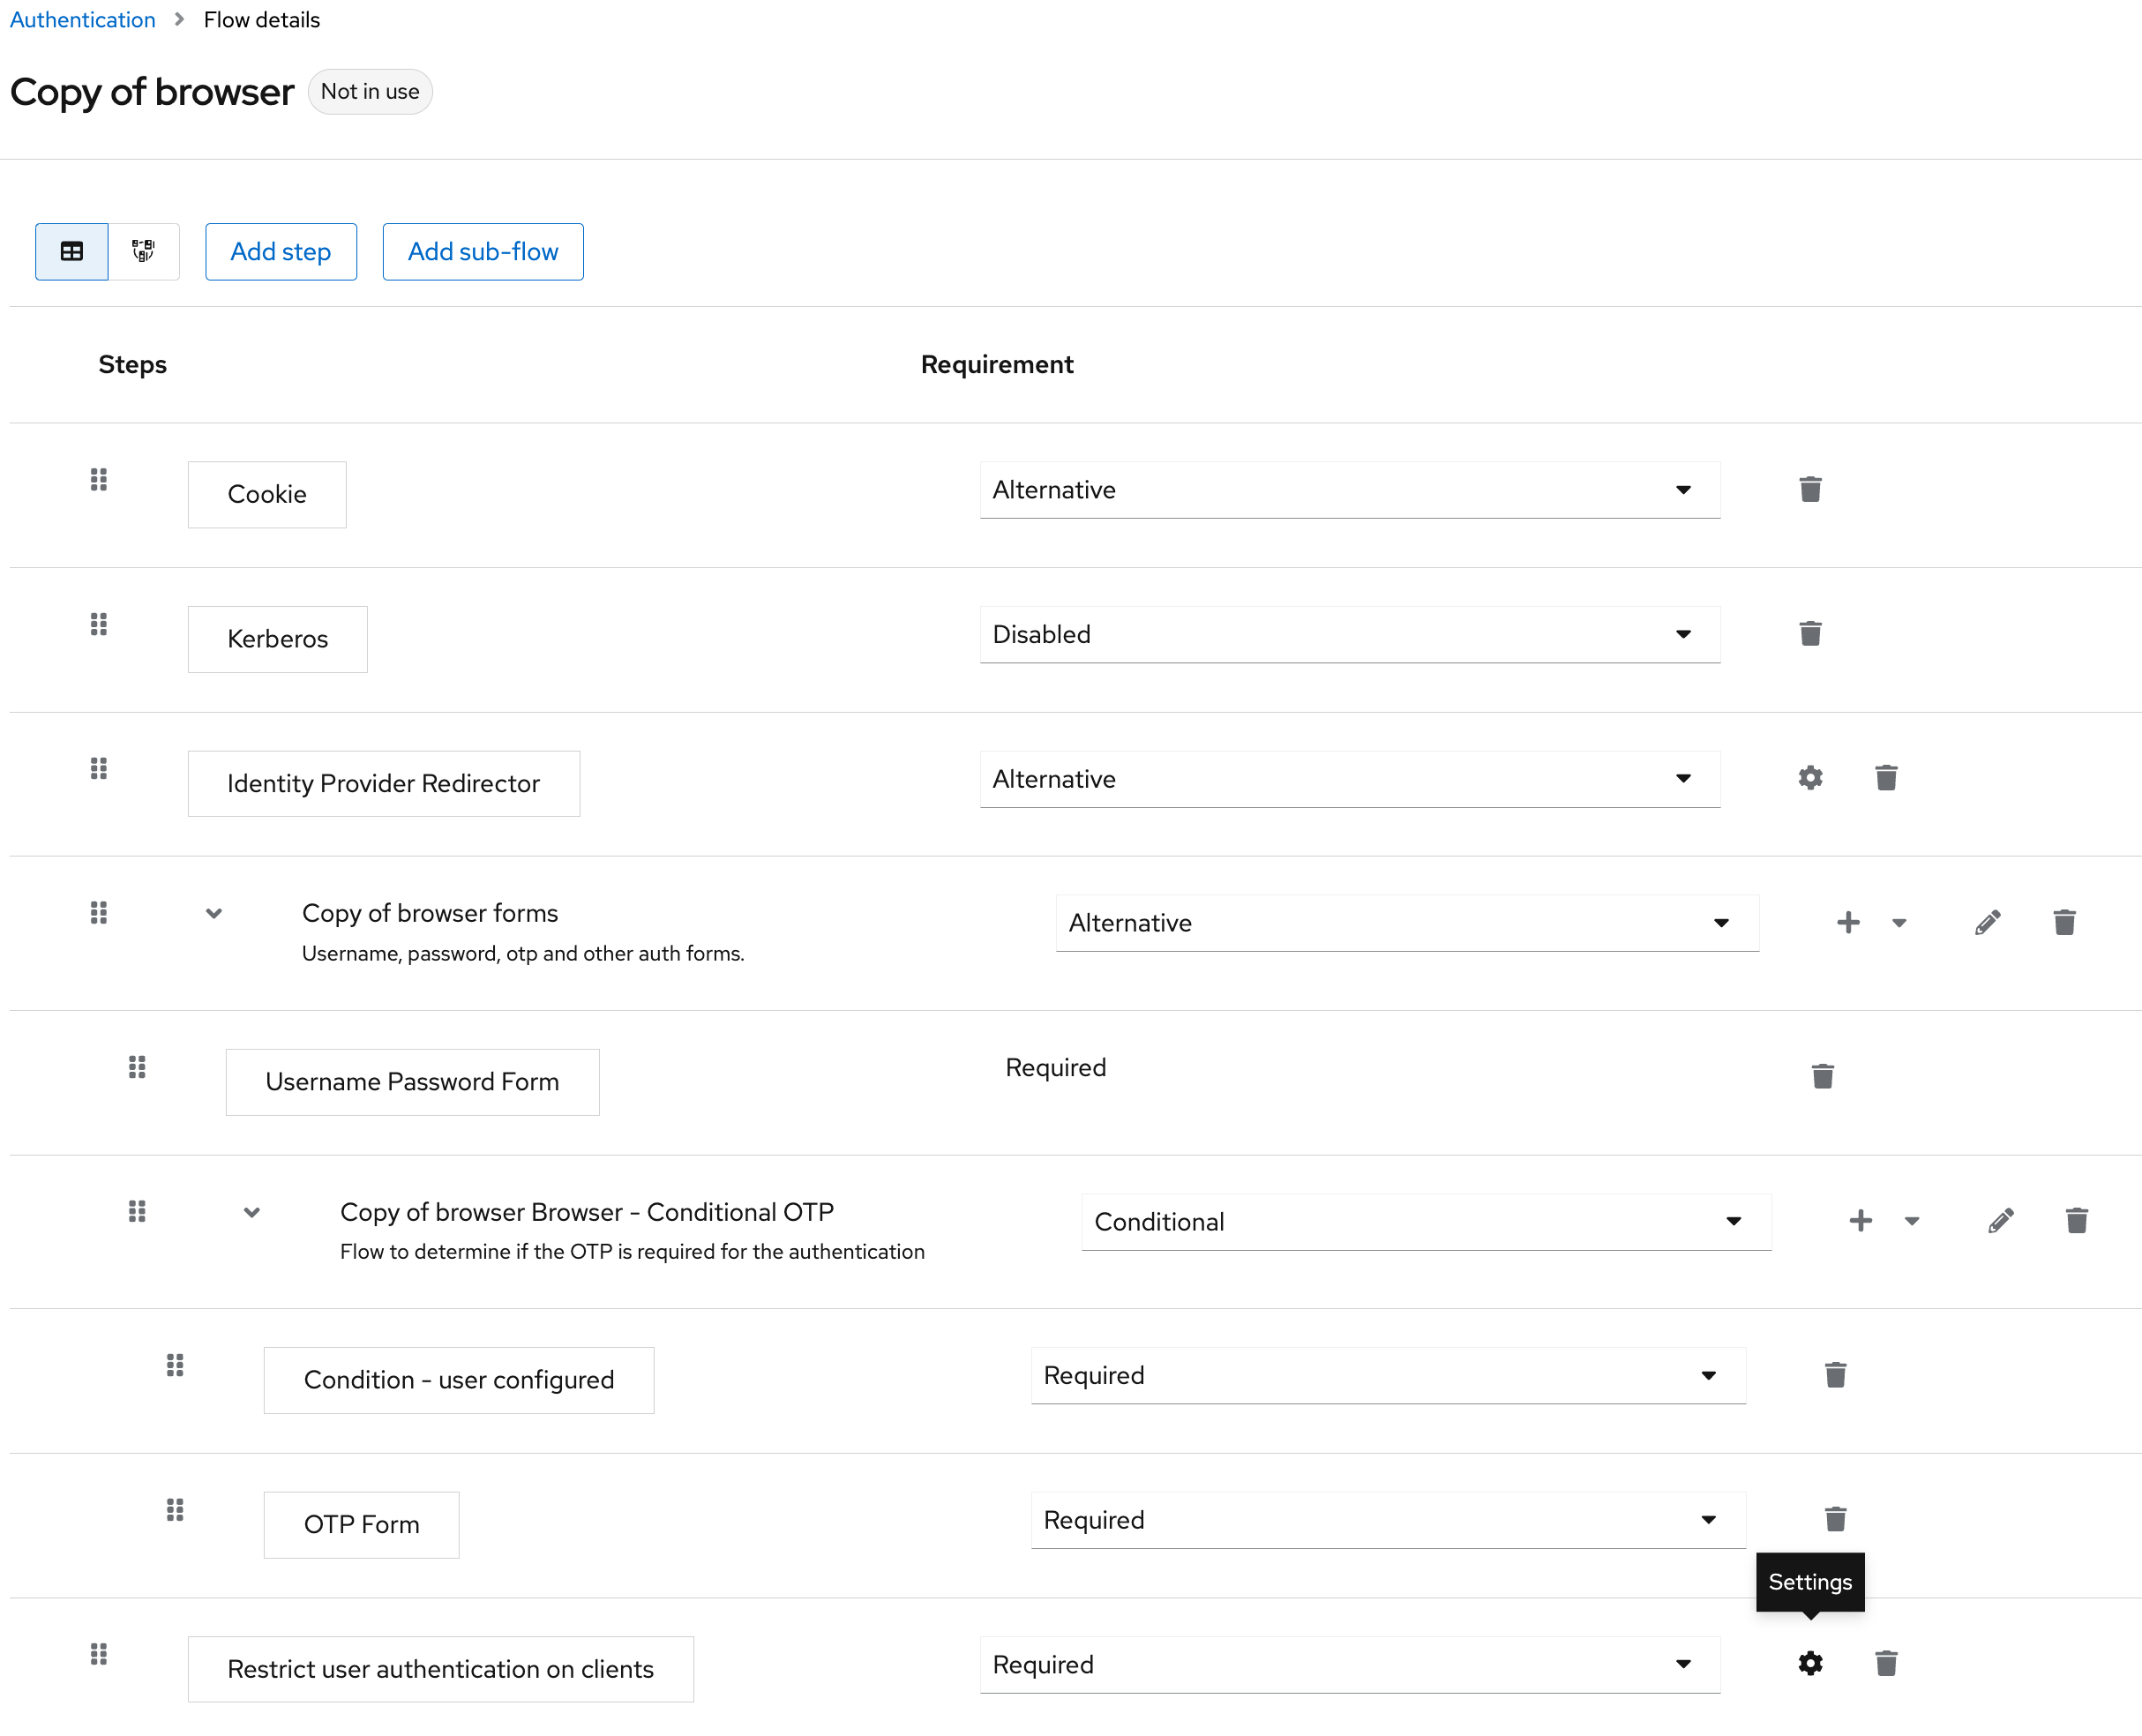Open Kerberos Disabled requirement dropdown

coord(1348,633)
